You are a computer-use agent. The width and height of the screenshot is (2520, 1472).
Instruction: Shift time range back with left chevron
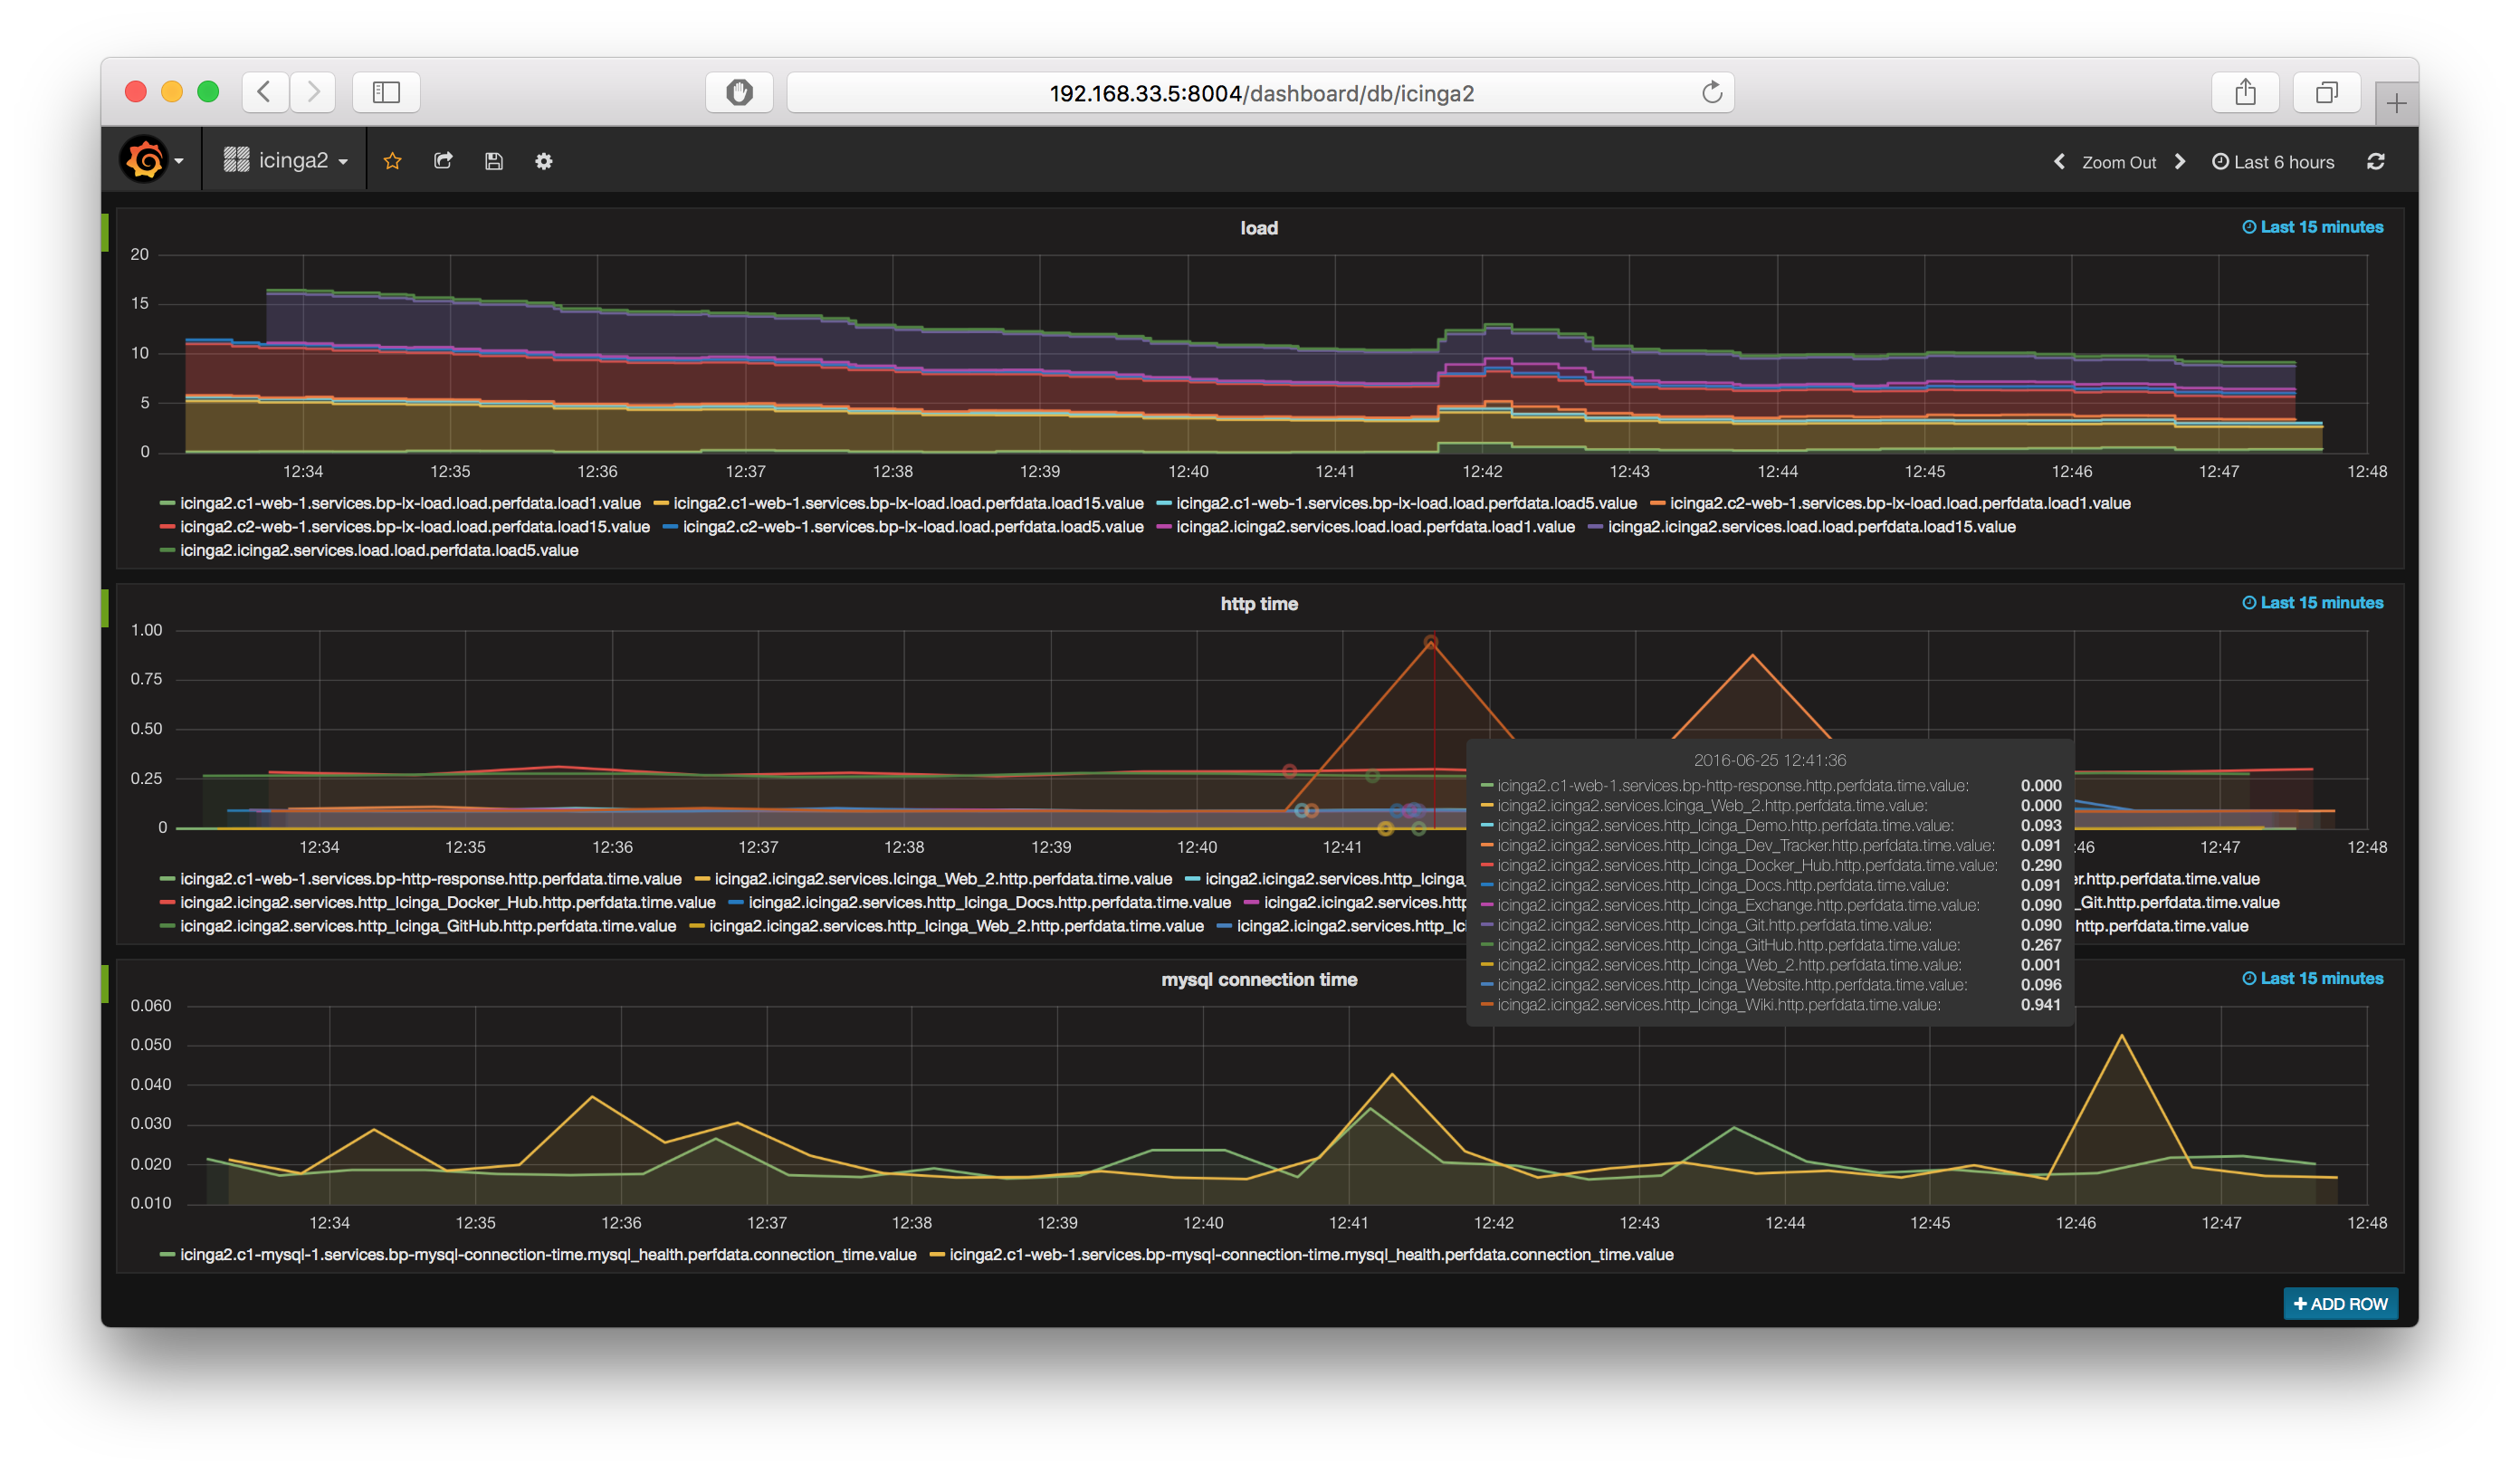(x=2059, y=162)
